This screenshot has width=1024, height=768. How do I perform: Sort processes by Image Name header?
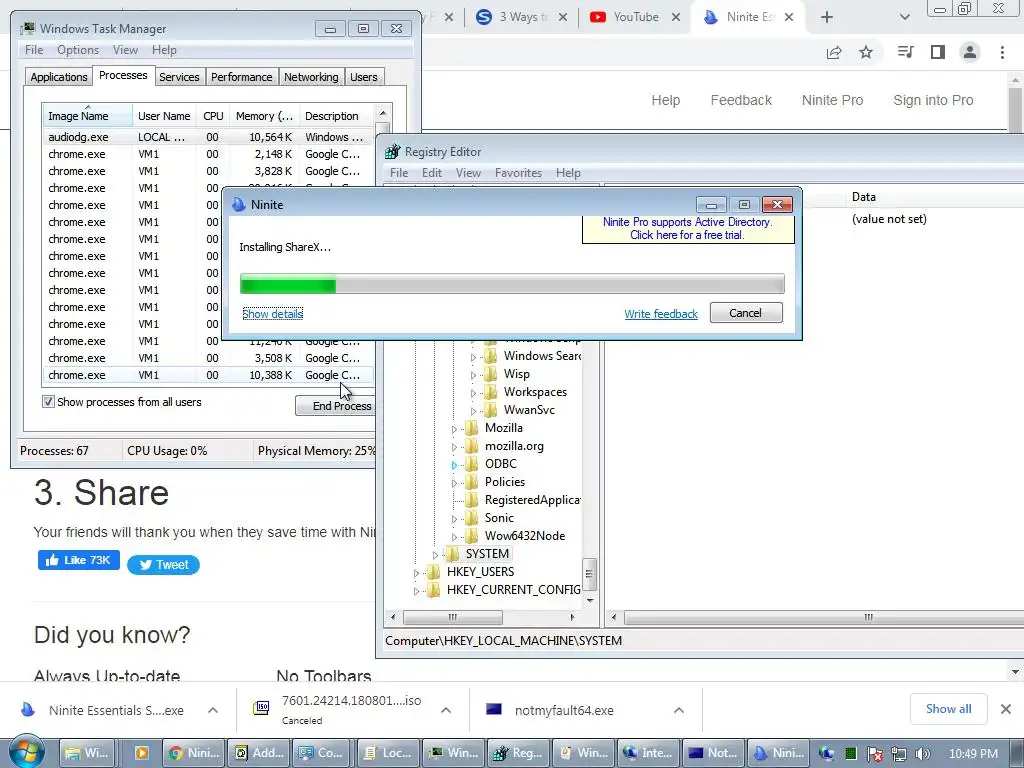pos(87,116)
